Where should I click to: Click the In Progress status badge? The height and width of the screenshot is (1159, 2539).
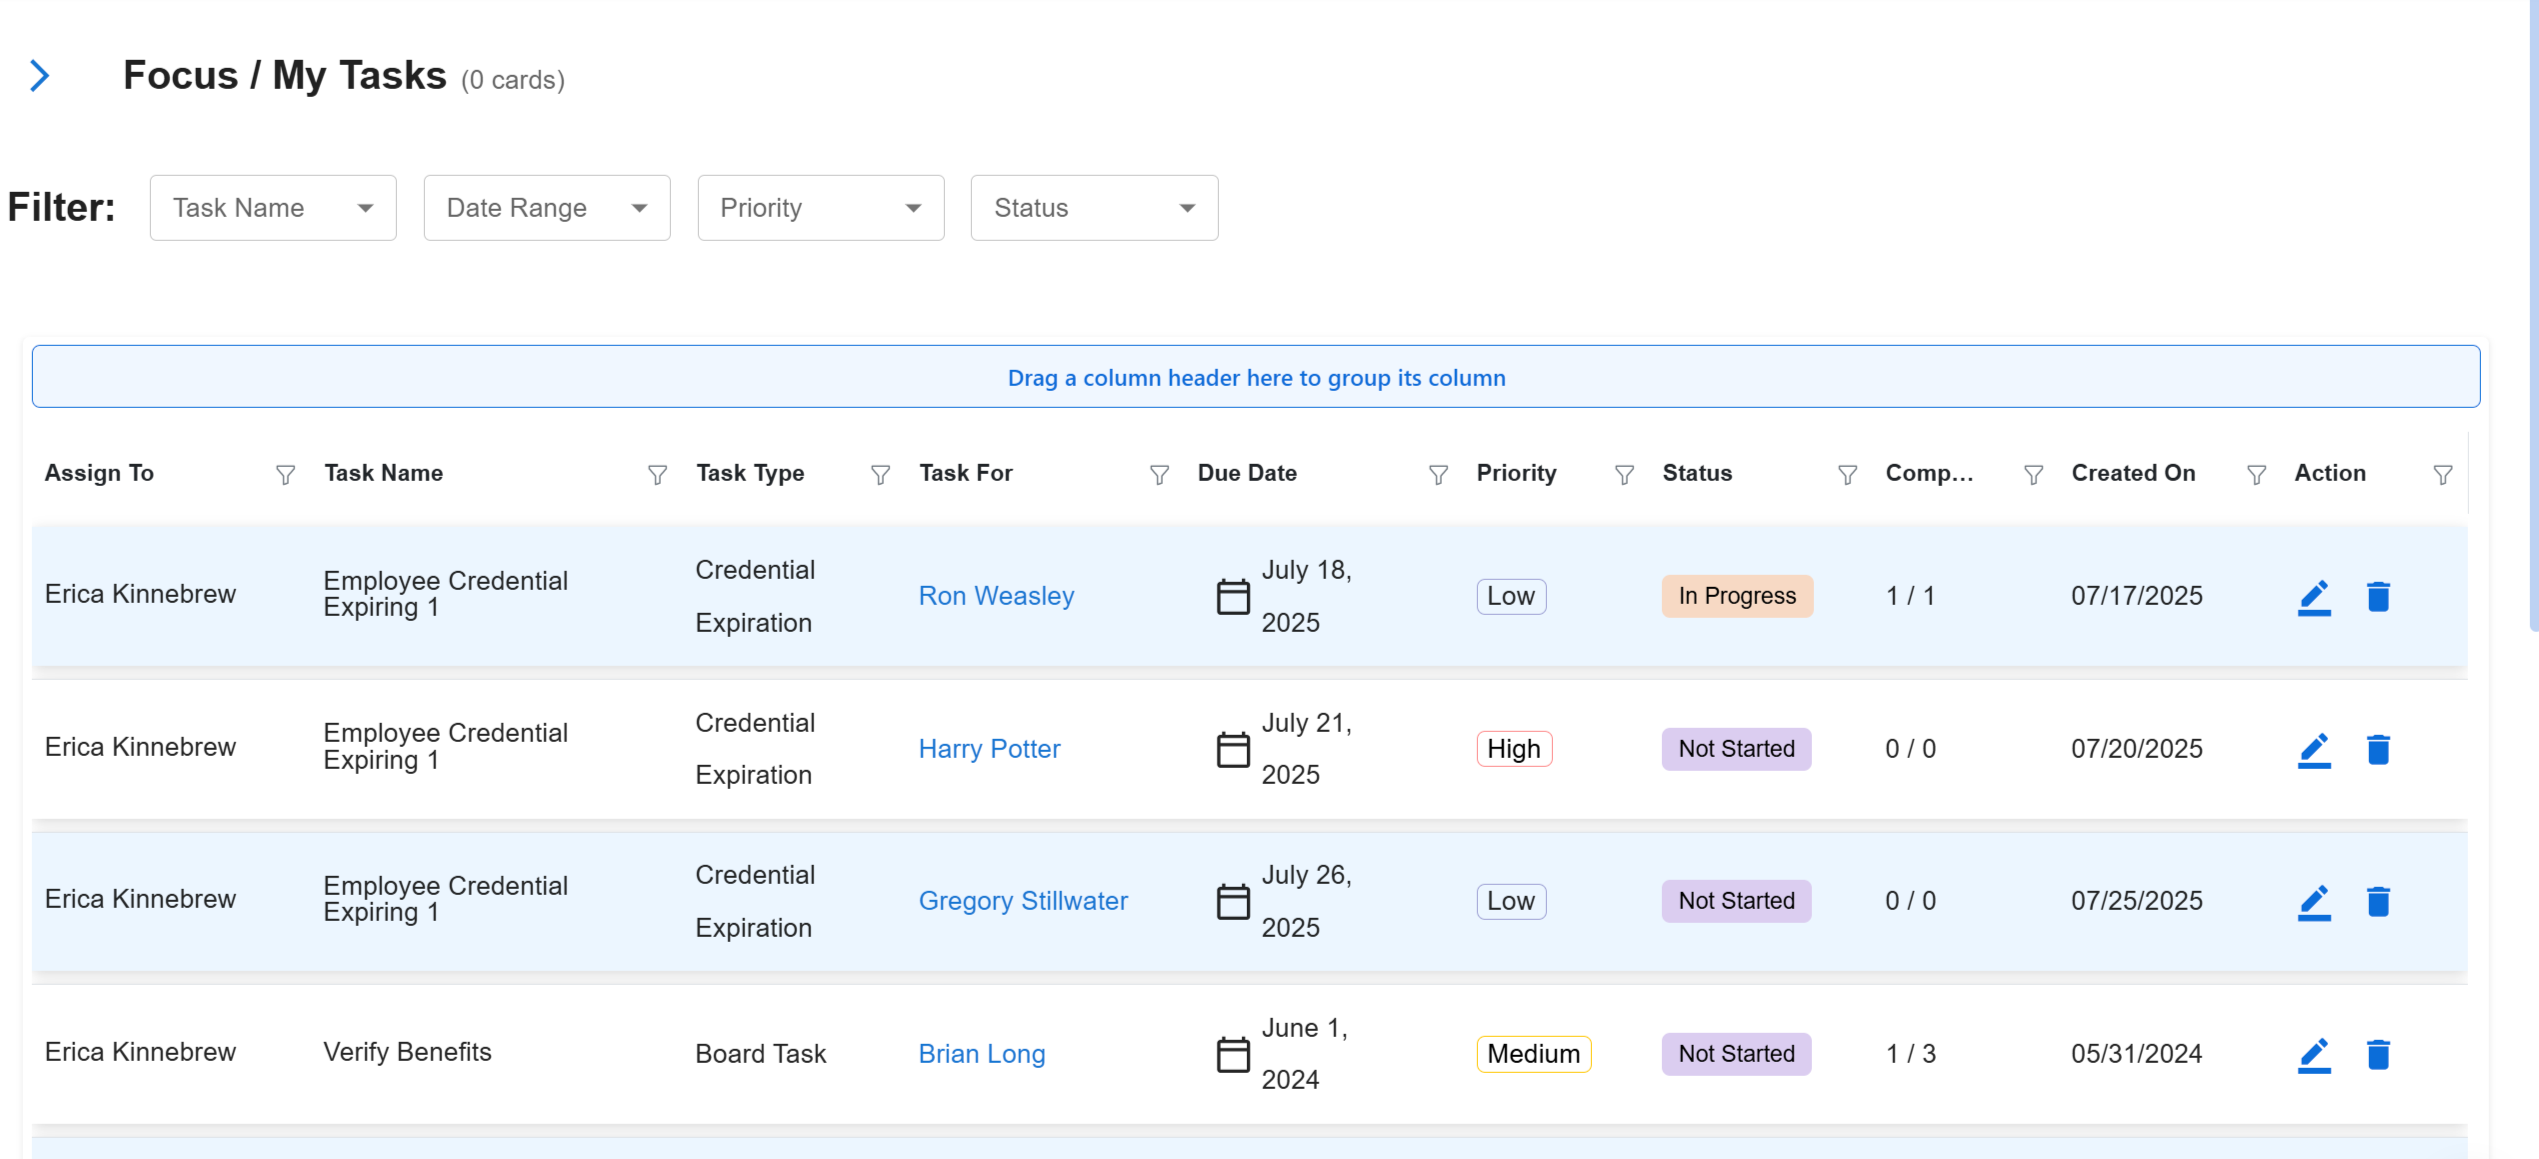(1737, 596)
